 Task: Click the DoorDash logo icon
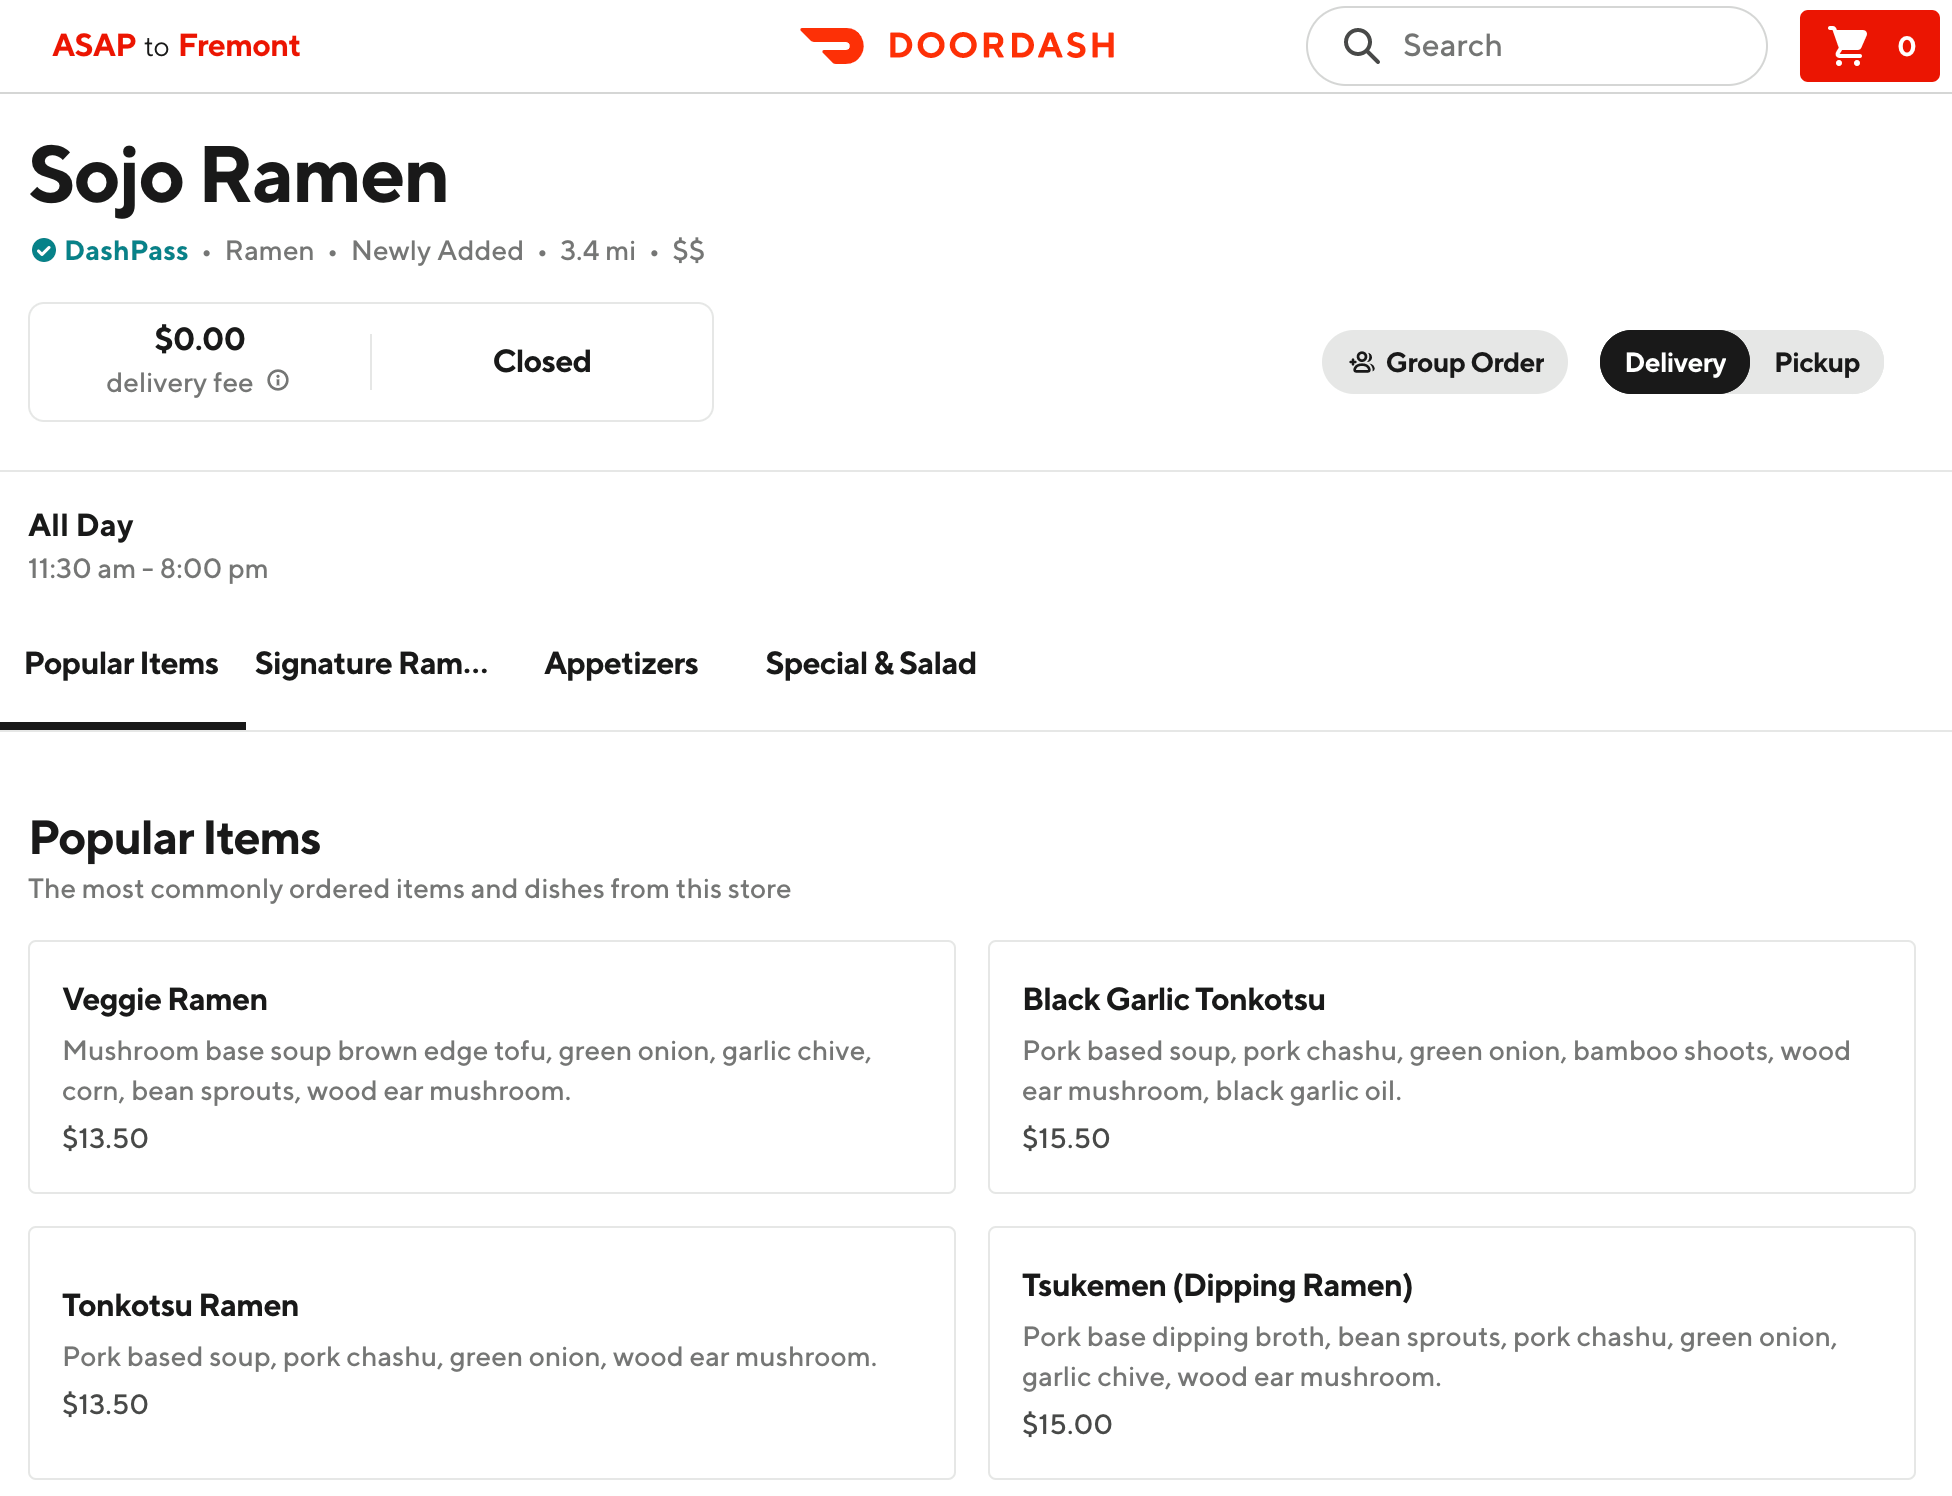click(x=832, y=45)
